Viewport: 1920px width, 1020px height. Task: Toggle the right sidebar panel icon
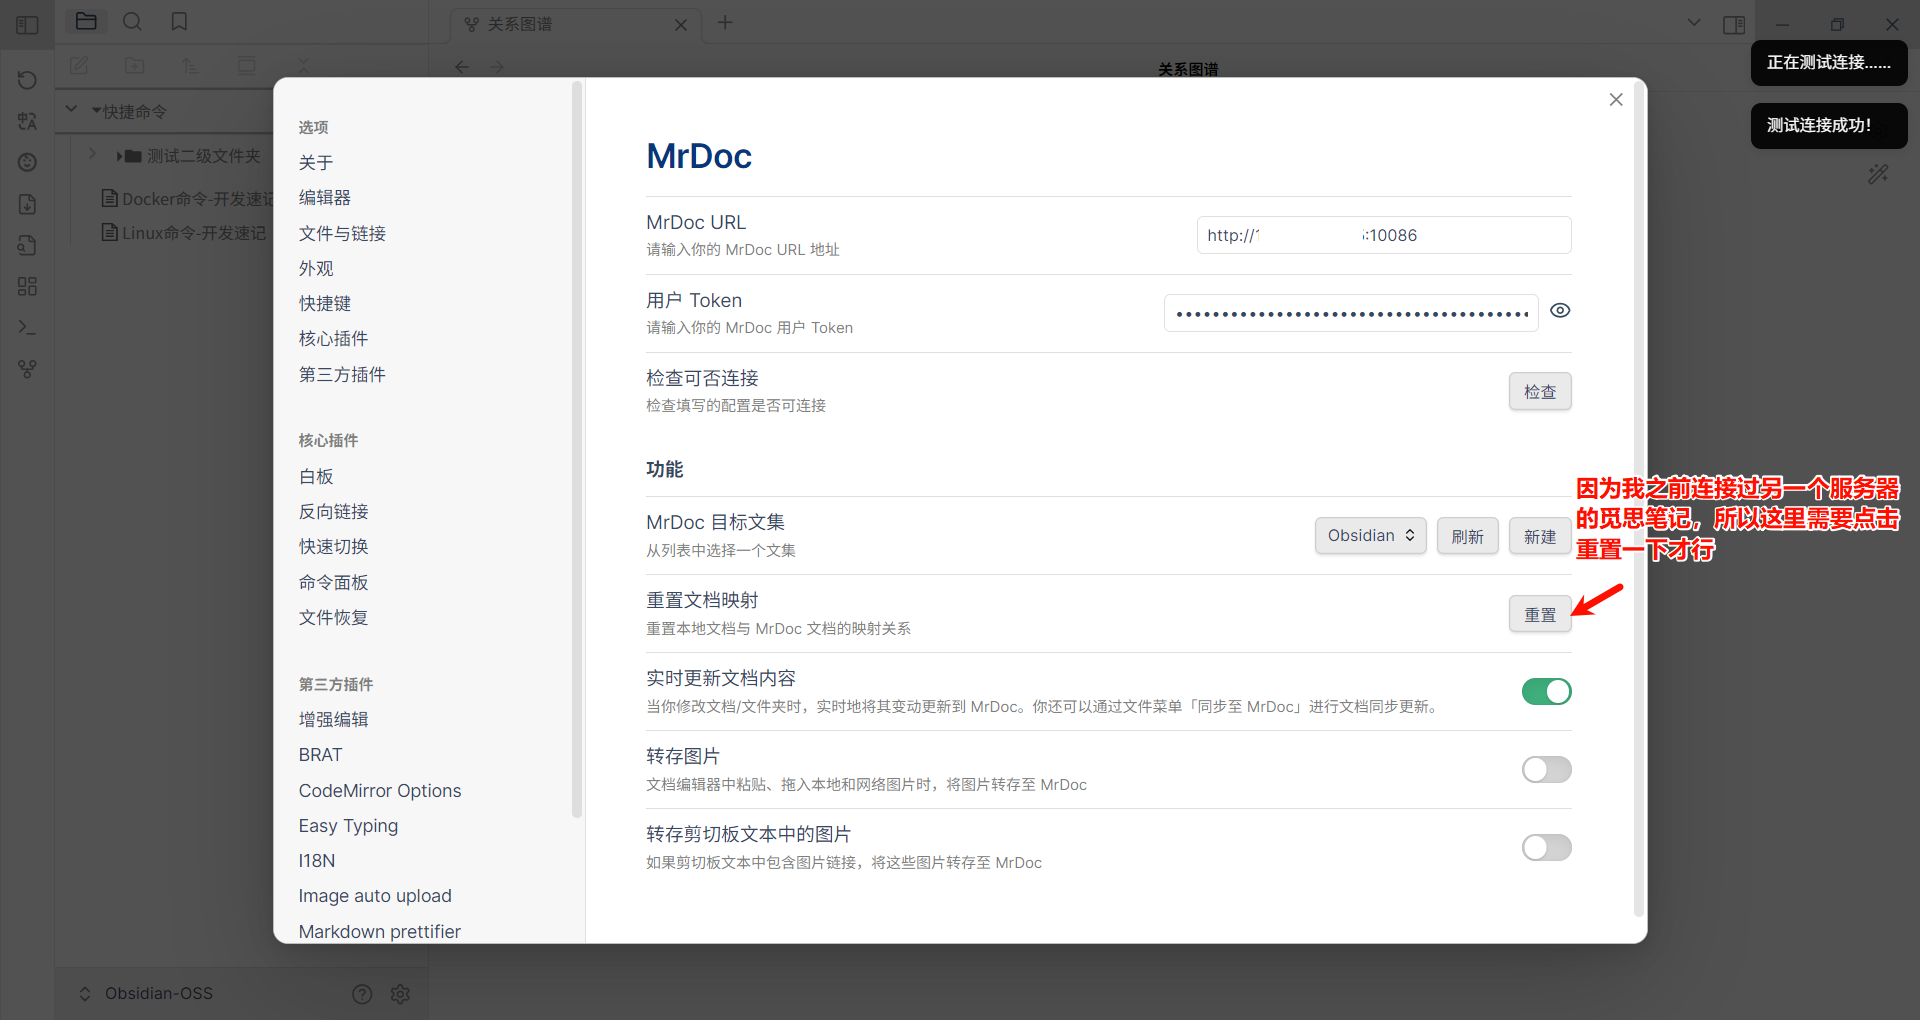click(1734, 24)
